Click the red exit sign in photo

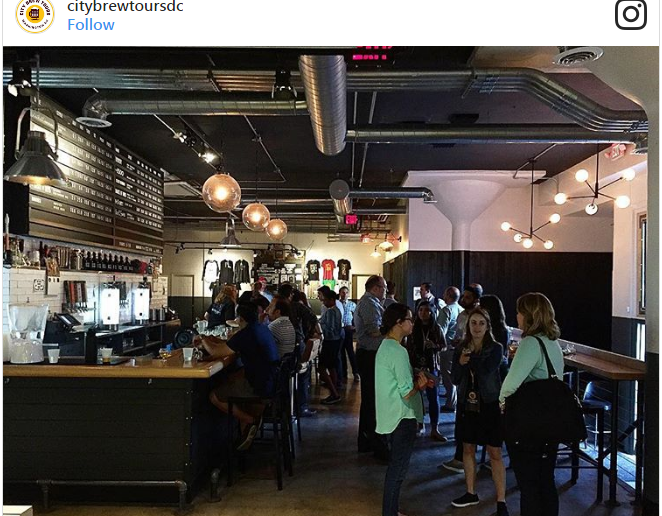pos(351,220)
